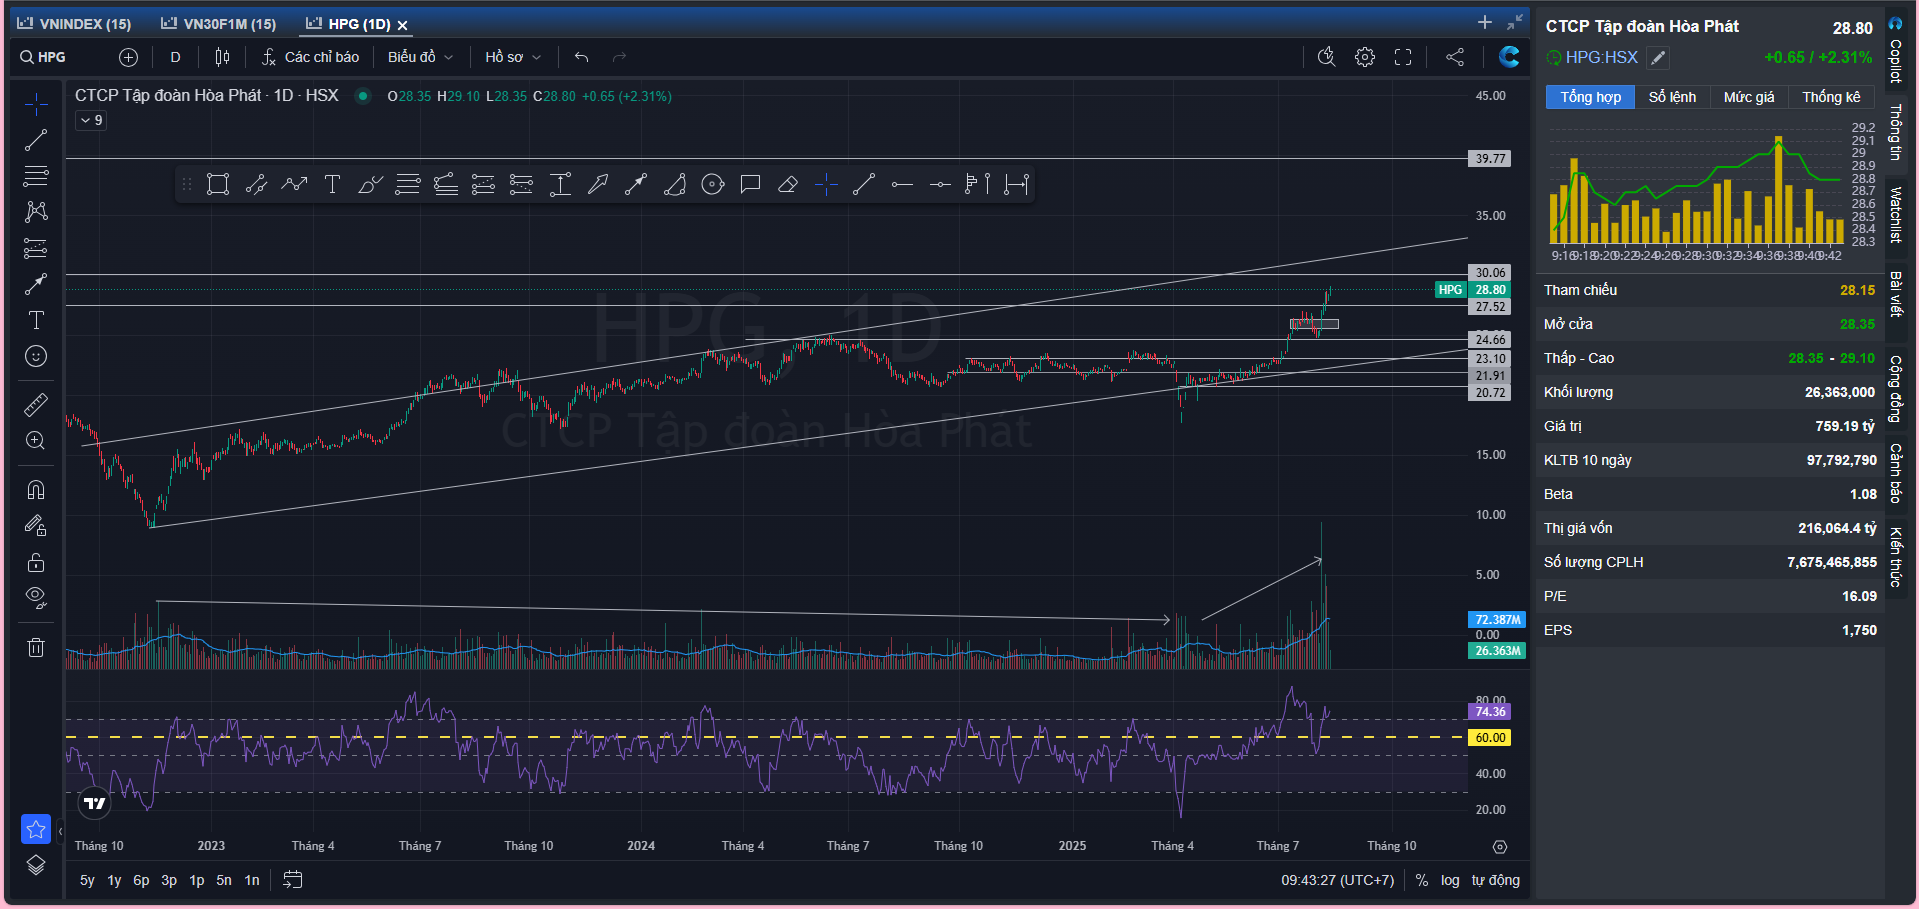1919x909 pixels.
Task: Select the 1y time range button
Action: pyautogui.click(x=114, y=880)
